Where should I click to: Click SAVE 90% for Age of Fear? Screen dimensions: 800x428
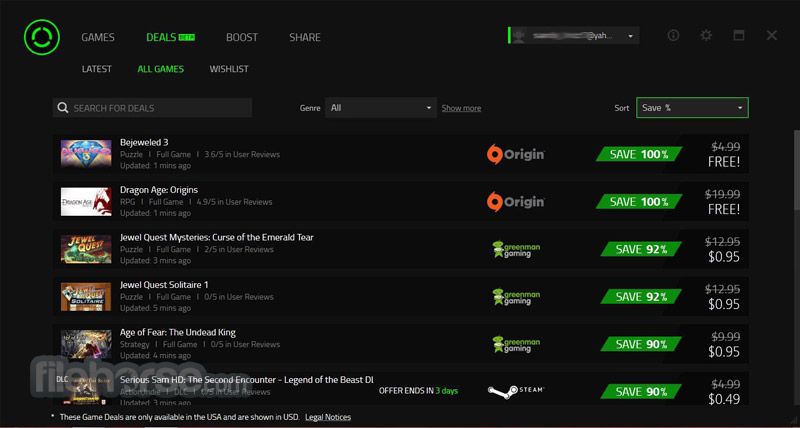641,344
